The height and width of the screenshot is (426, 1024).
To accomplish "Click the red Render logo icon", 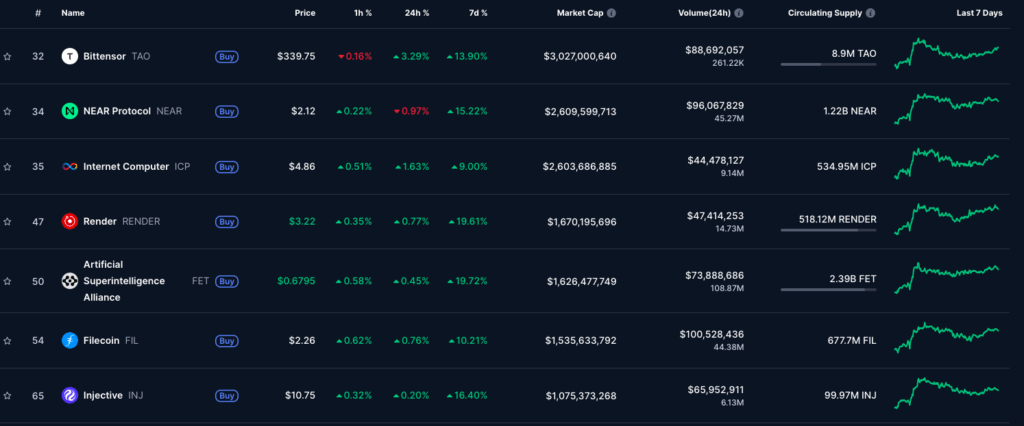I will point(70,221).
